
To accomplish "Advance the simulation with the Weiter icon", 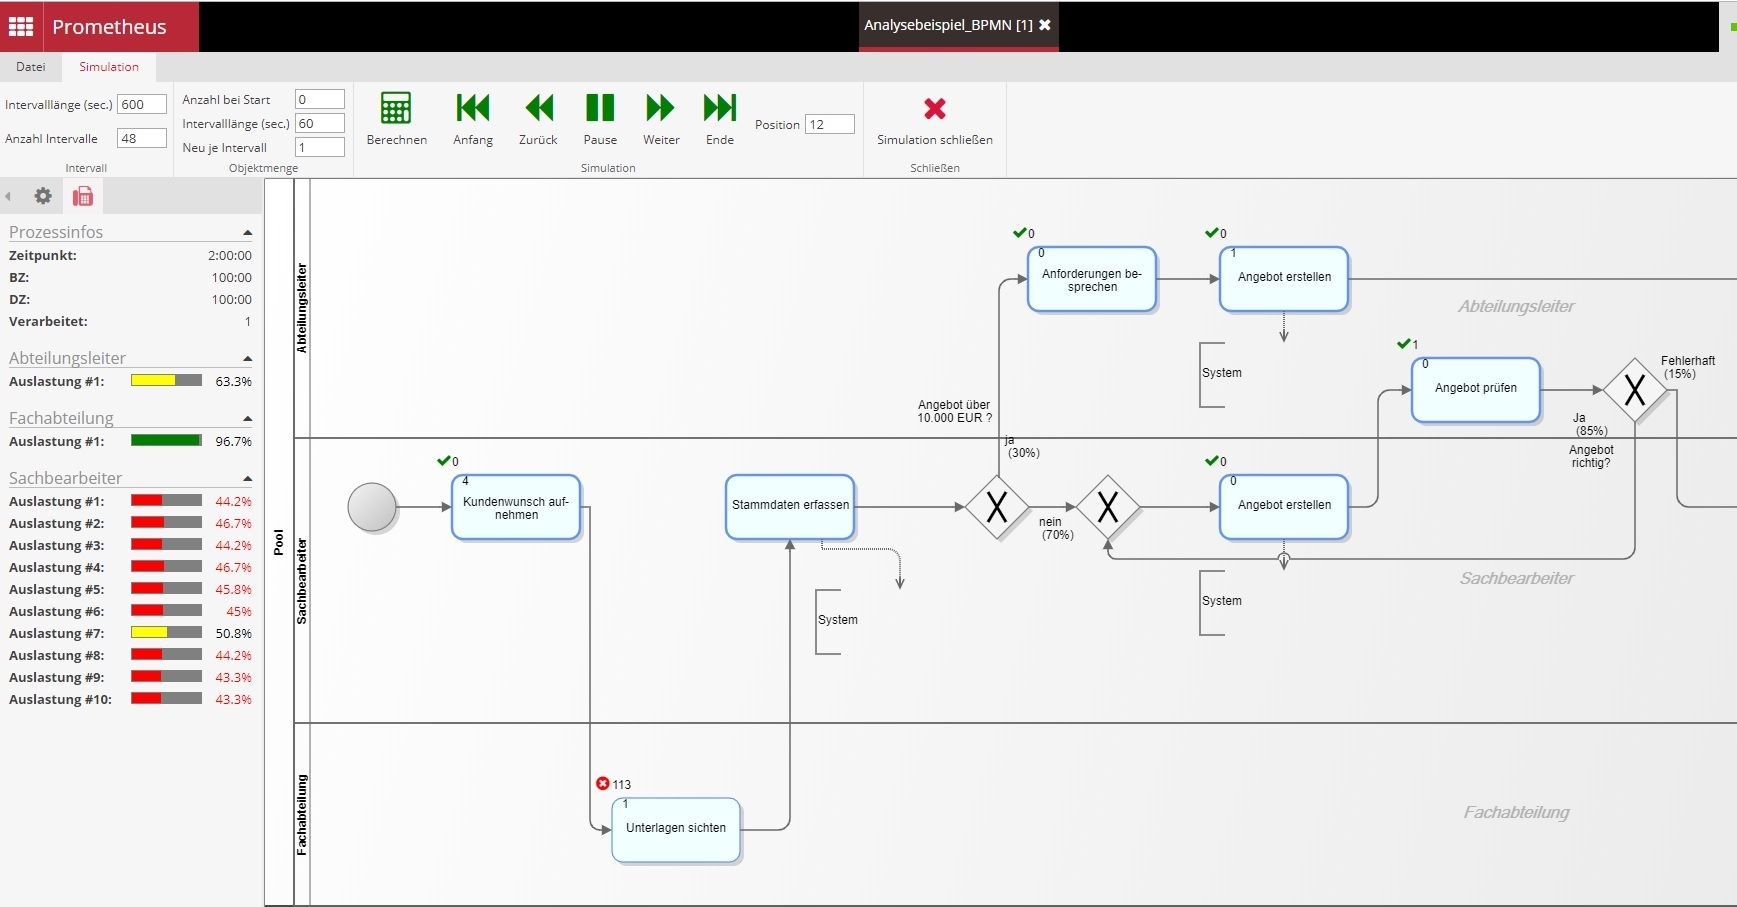I will (659, 108).
